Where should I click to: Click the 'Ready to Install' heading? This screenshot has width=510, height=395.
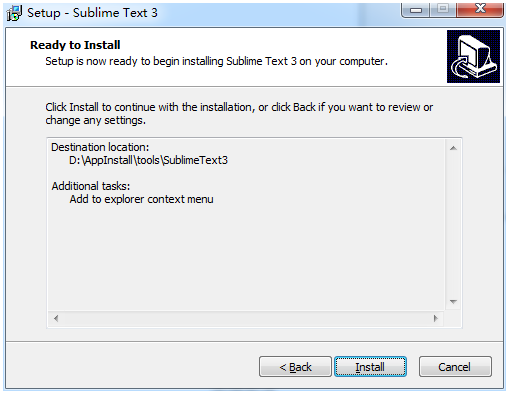tap(75, 45)
